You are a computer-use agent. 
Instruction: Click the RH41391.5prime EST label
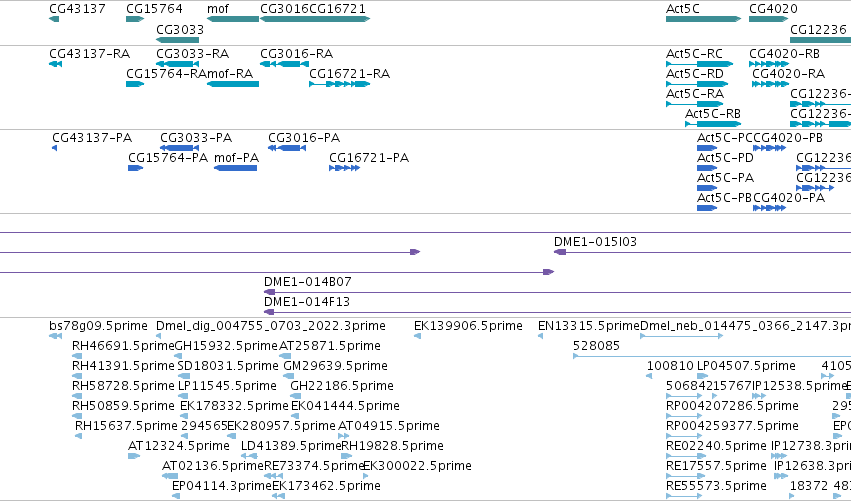123,366
